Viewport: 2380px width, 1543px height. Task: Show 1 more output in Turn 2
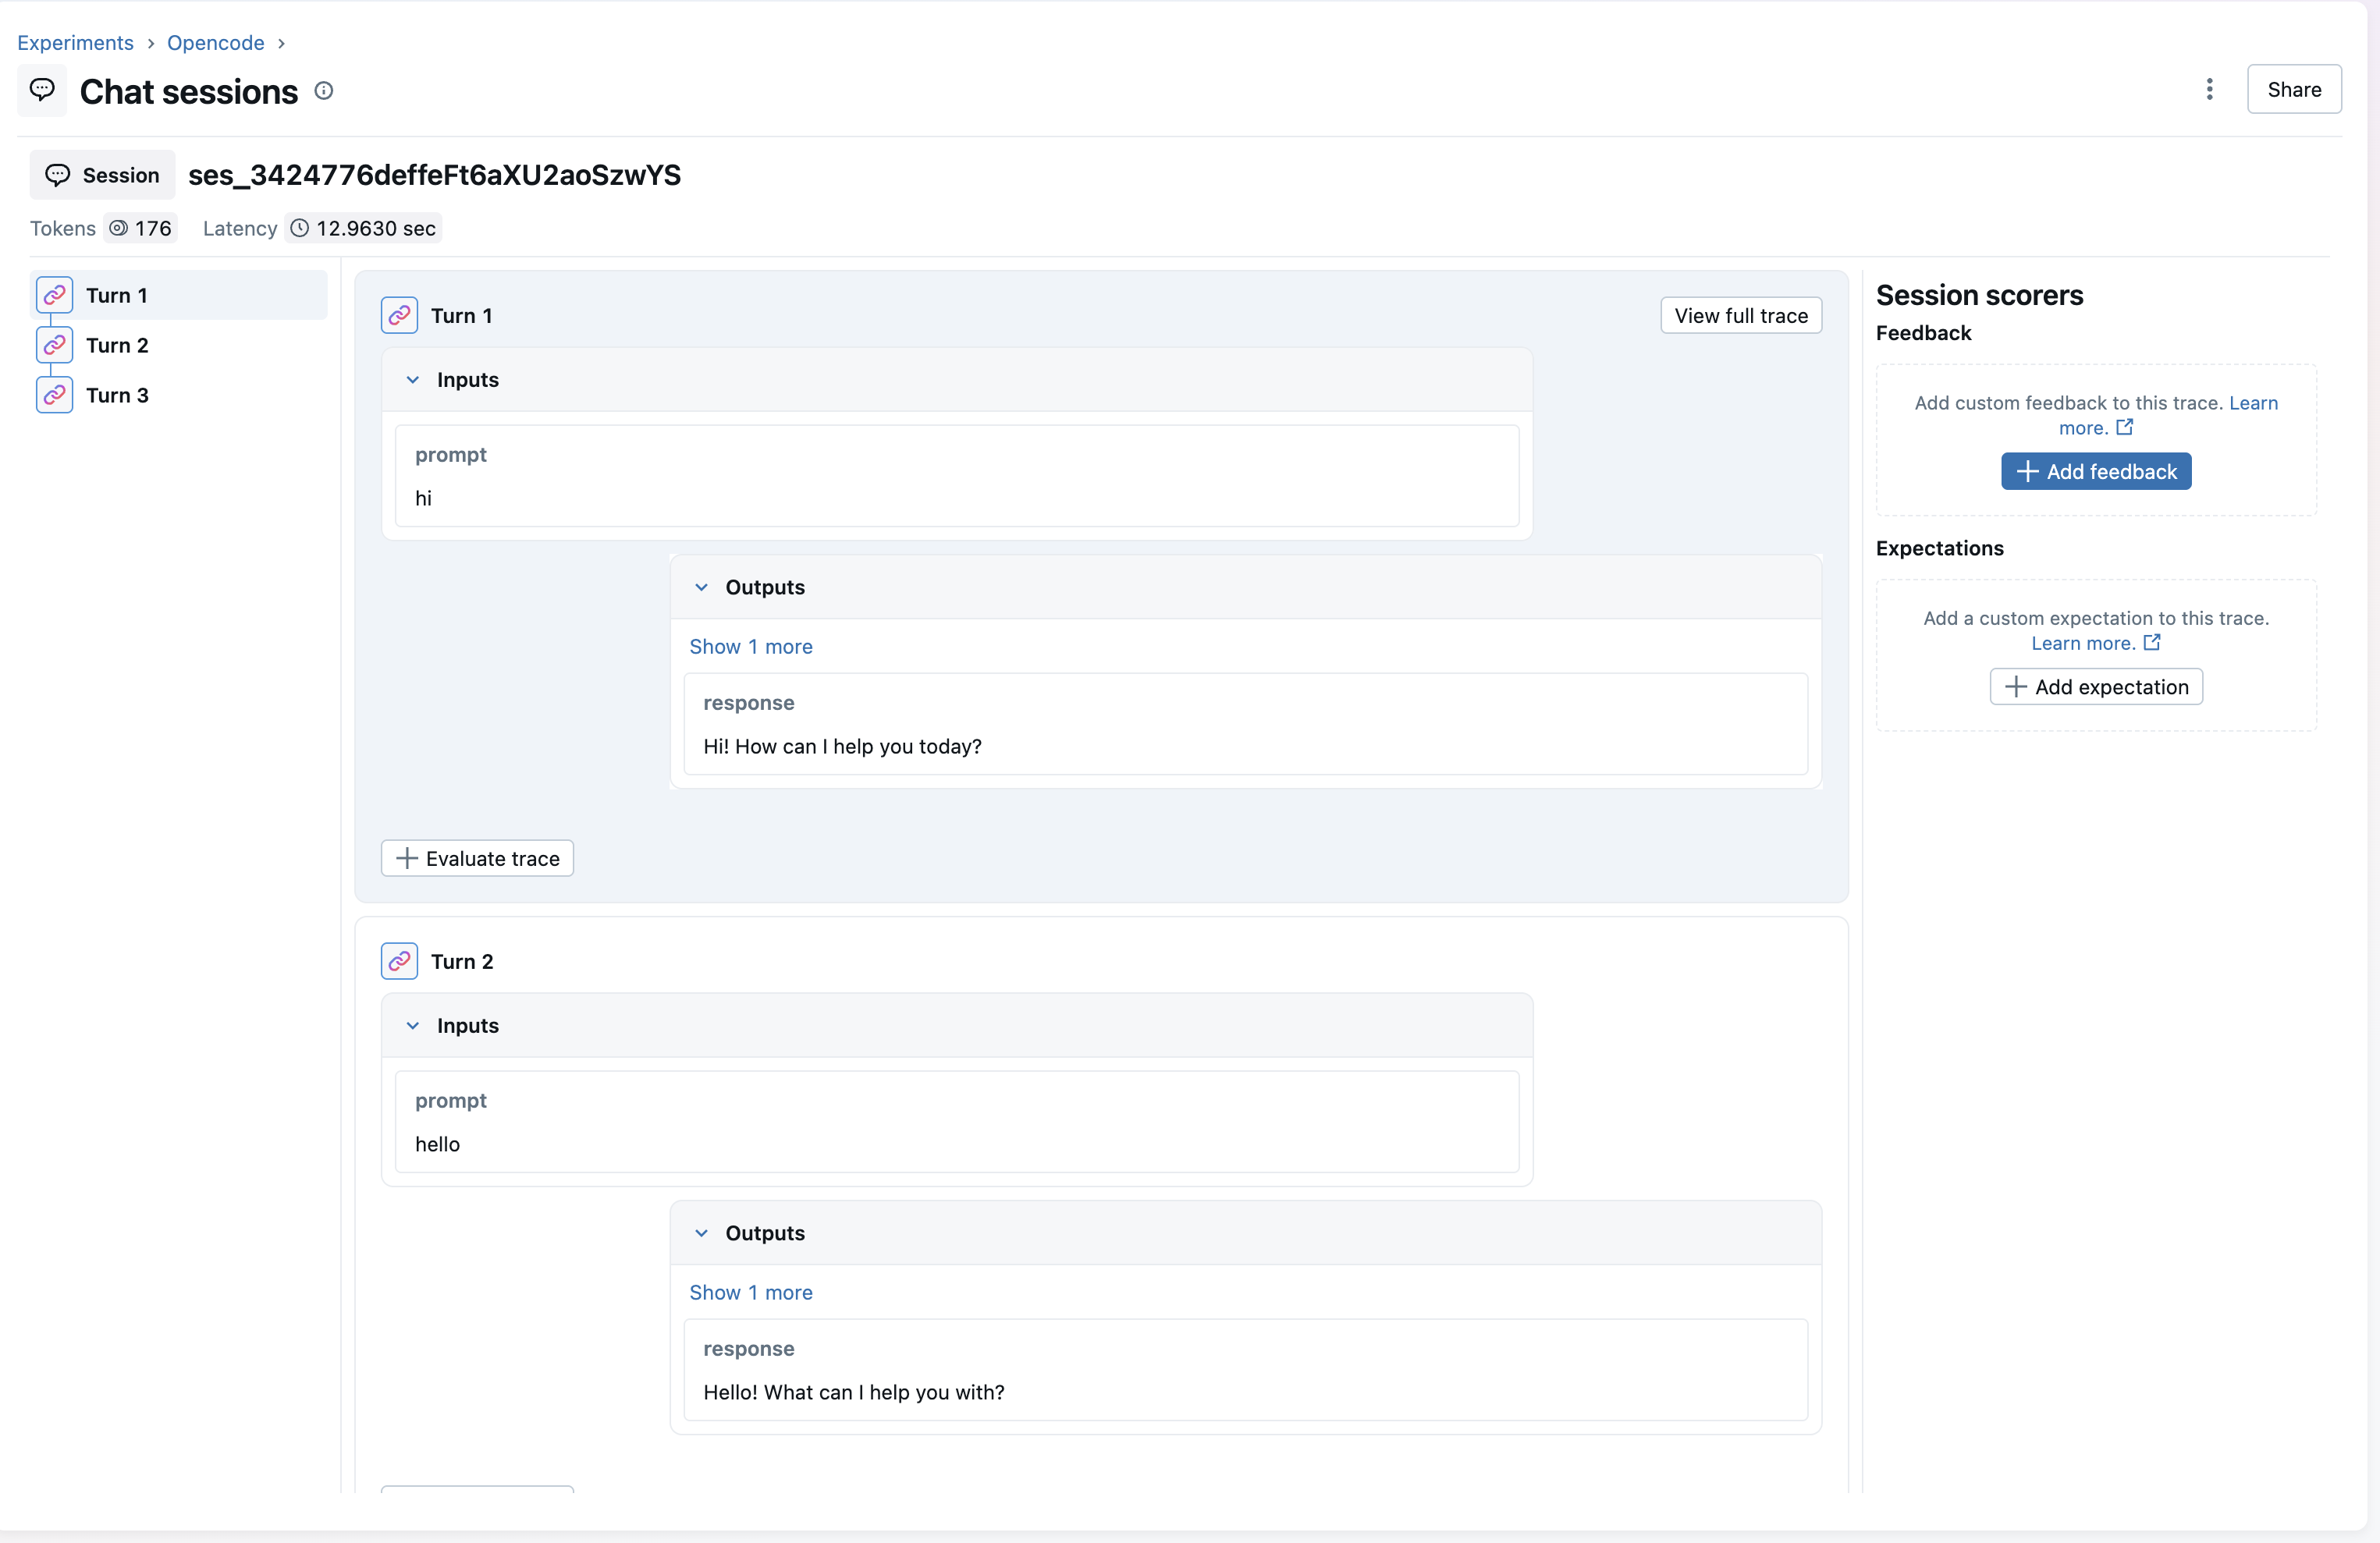pos(750,1292)
